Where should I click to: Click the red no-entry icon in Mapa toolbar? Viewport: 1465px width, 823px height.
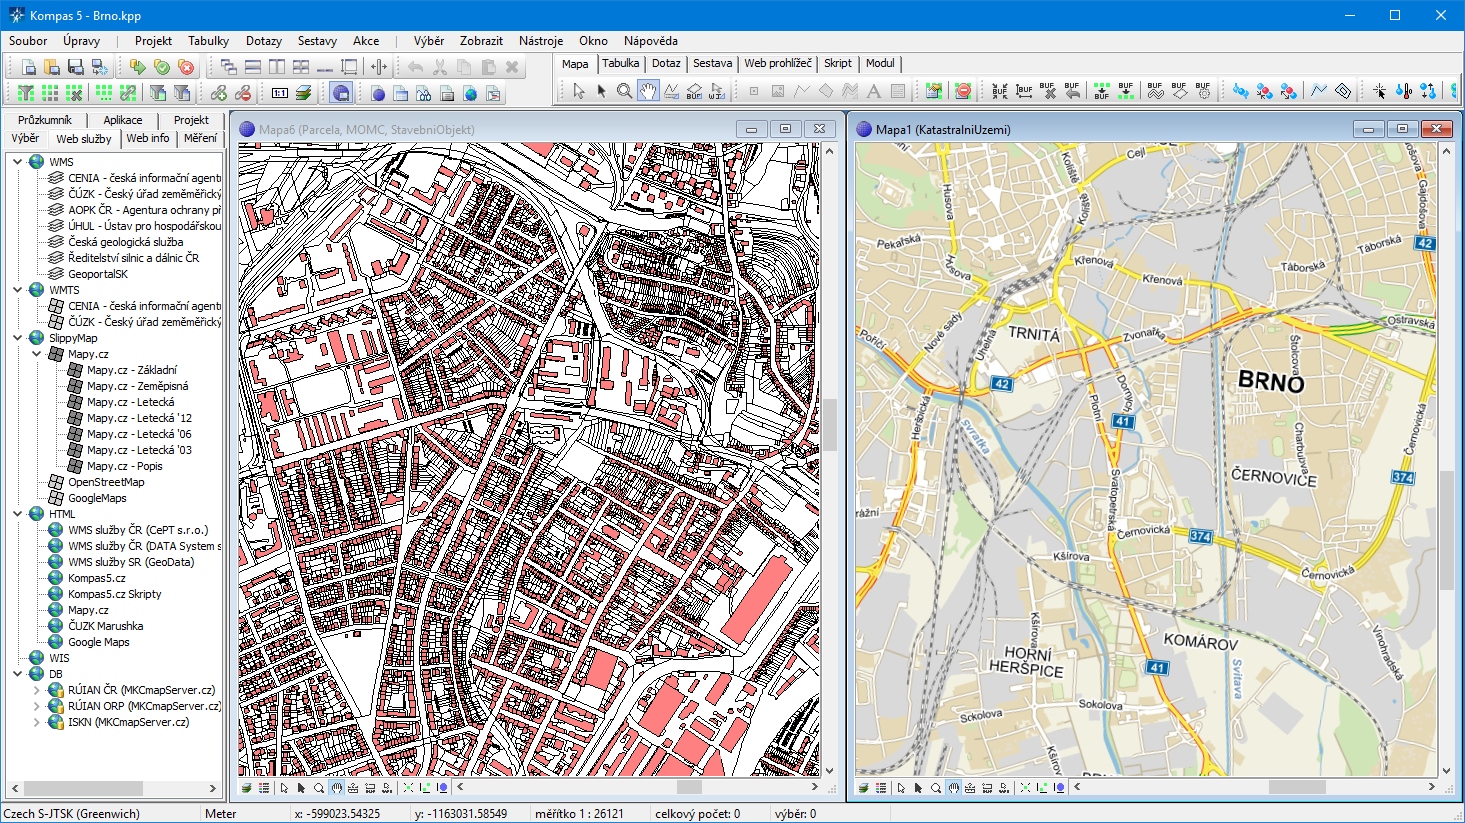pos(963,91)
